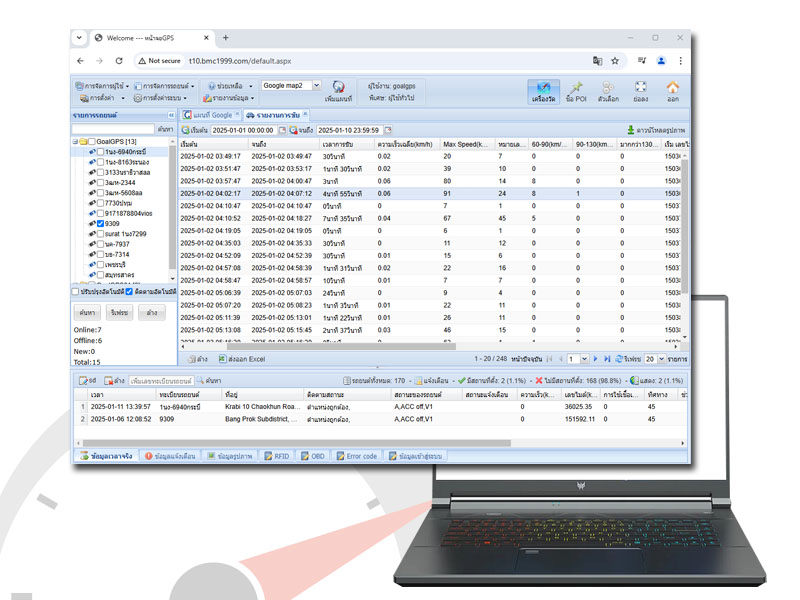Open start date calendar picker icon

click(x=282, y=130)
